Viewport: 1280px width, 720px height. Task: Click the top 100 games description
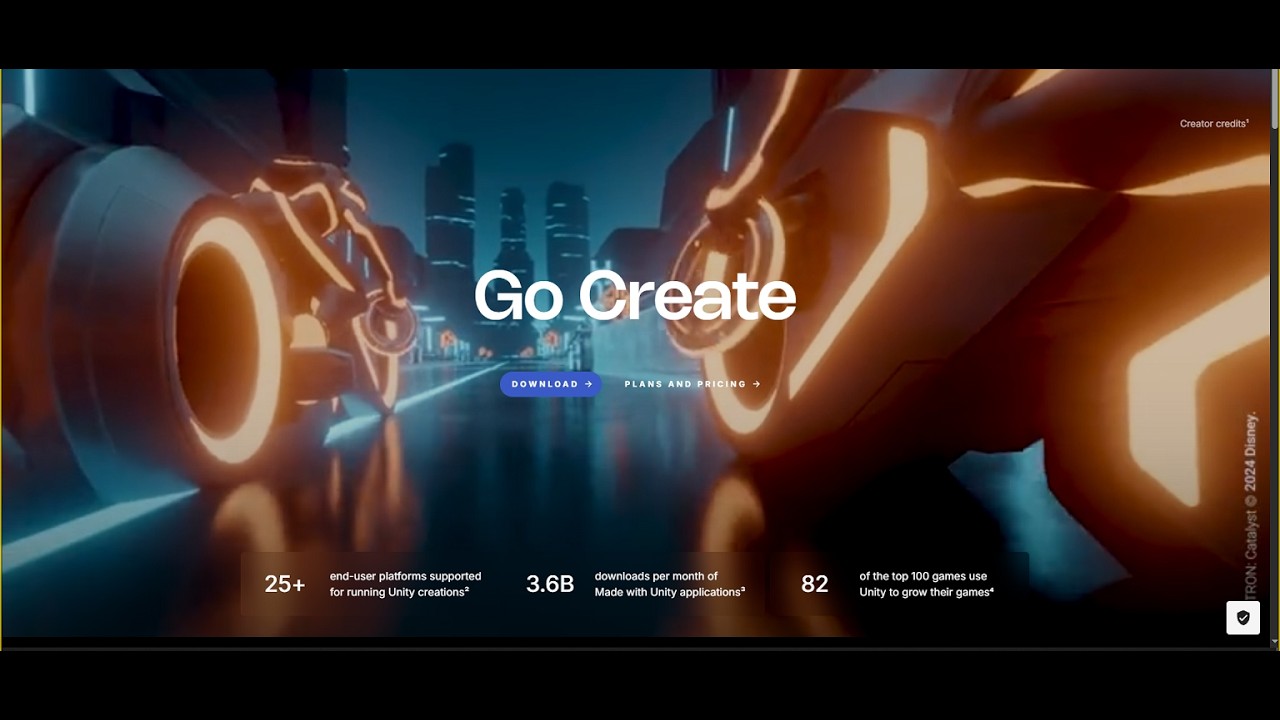[926, 584]
